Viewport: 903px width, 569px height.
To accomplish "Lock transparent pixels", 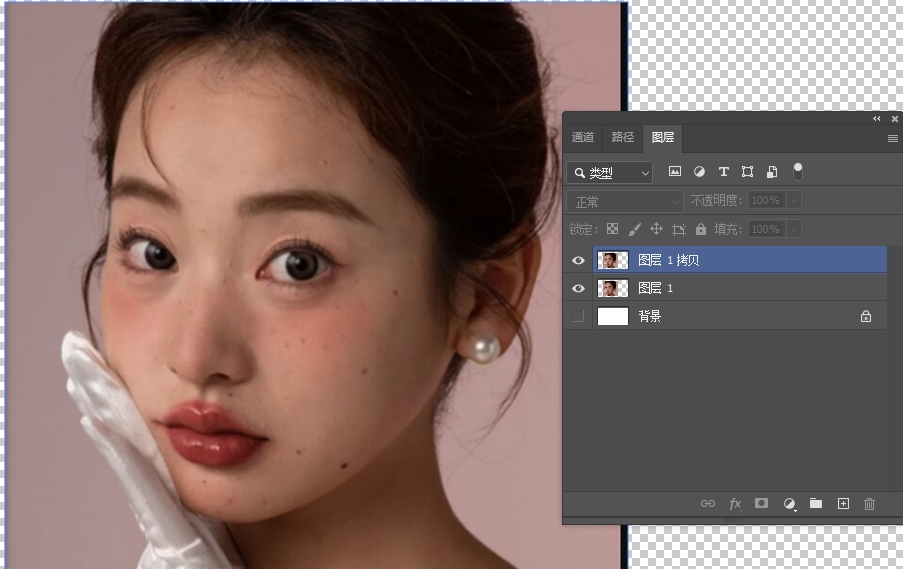I will (613, 229).
